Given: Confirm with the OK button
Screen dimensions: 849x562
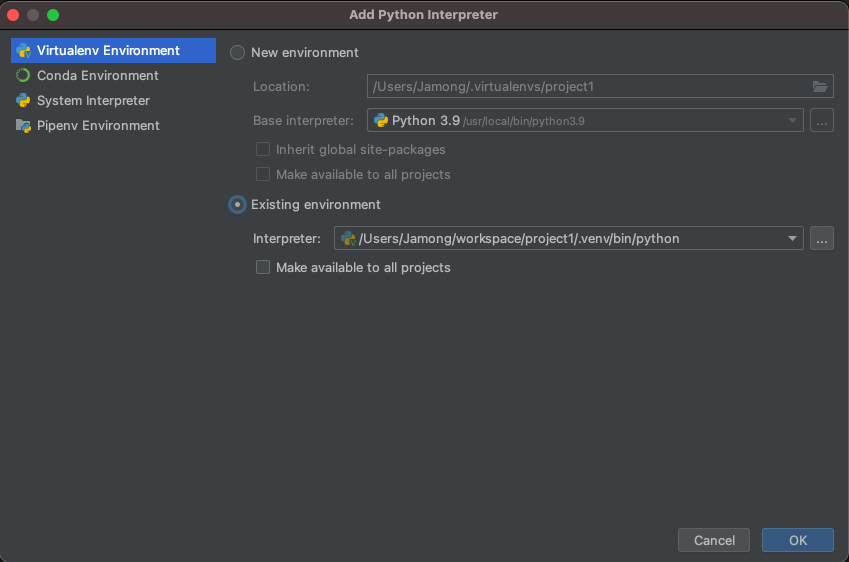Looking at the screenshot, I should (798, 540).
